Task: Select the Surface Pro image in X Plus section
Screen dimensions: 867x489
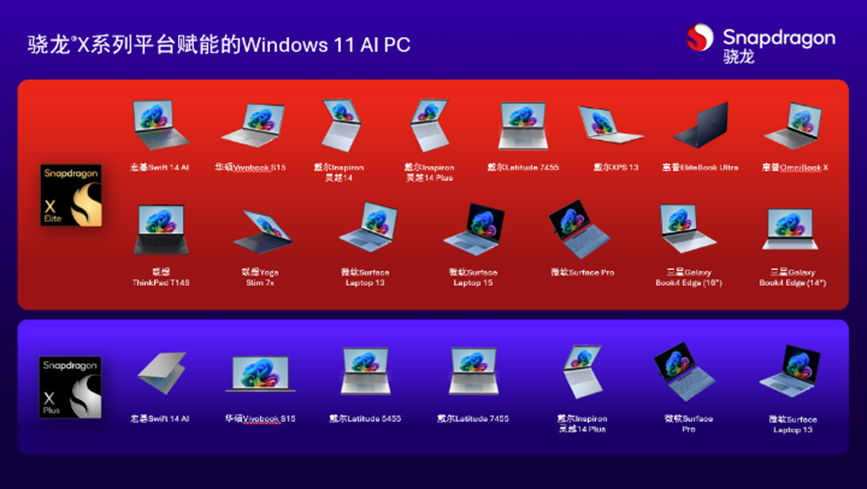Action: tap(684, 372)
